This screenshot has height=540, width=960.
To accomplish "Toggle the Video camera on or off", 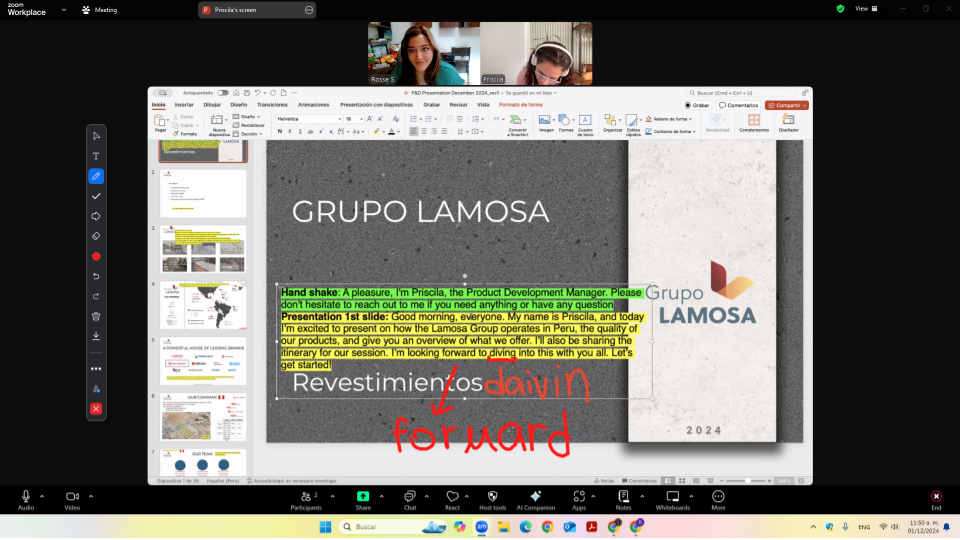I will 72,500.
